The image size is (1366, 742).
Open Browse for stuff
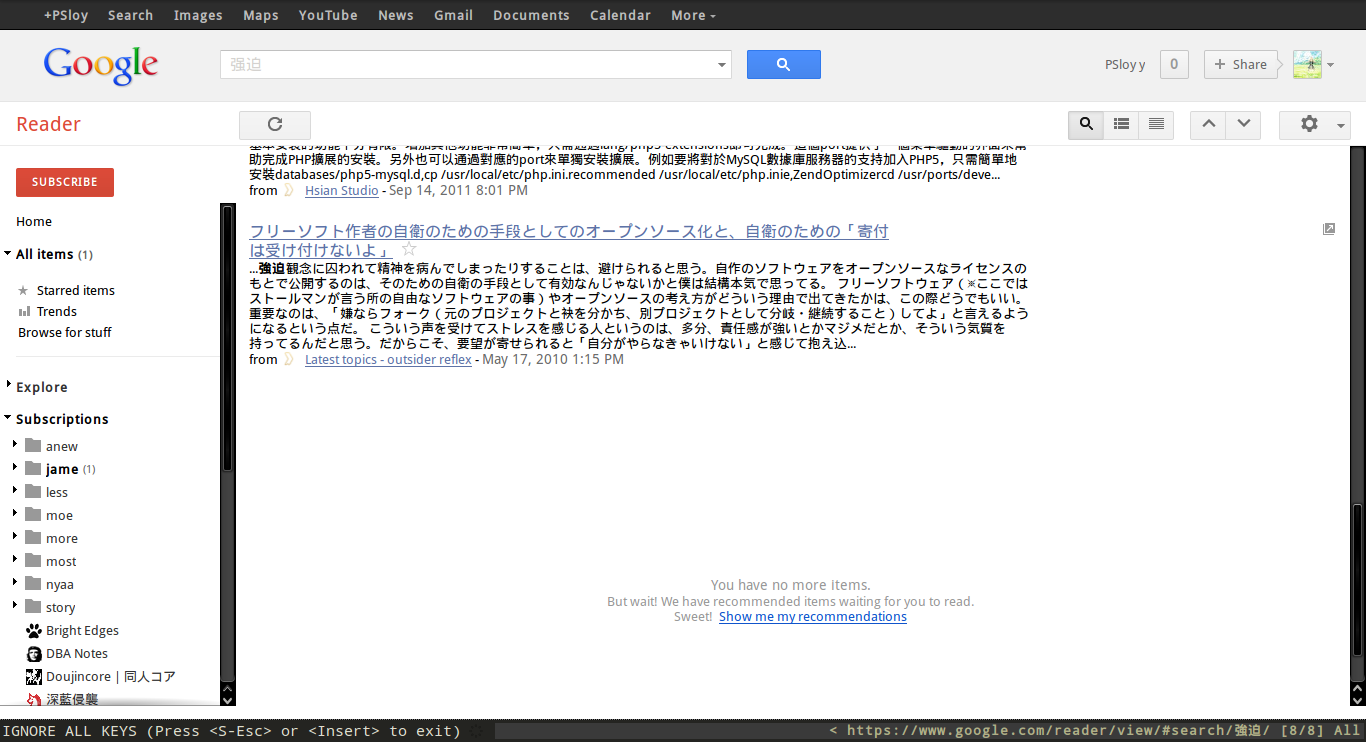[x=65, y=332]
